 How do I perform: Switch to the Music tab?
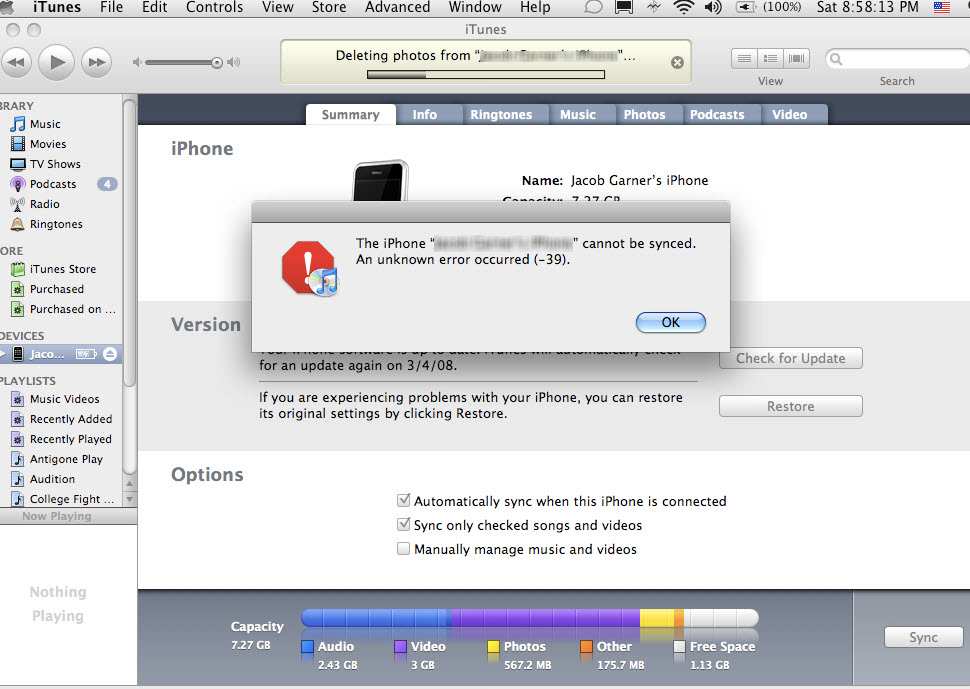pyautogui.click(x=578, y=114)
